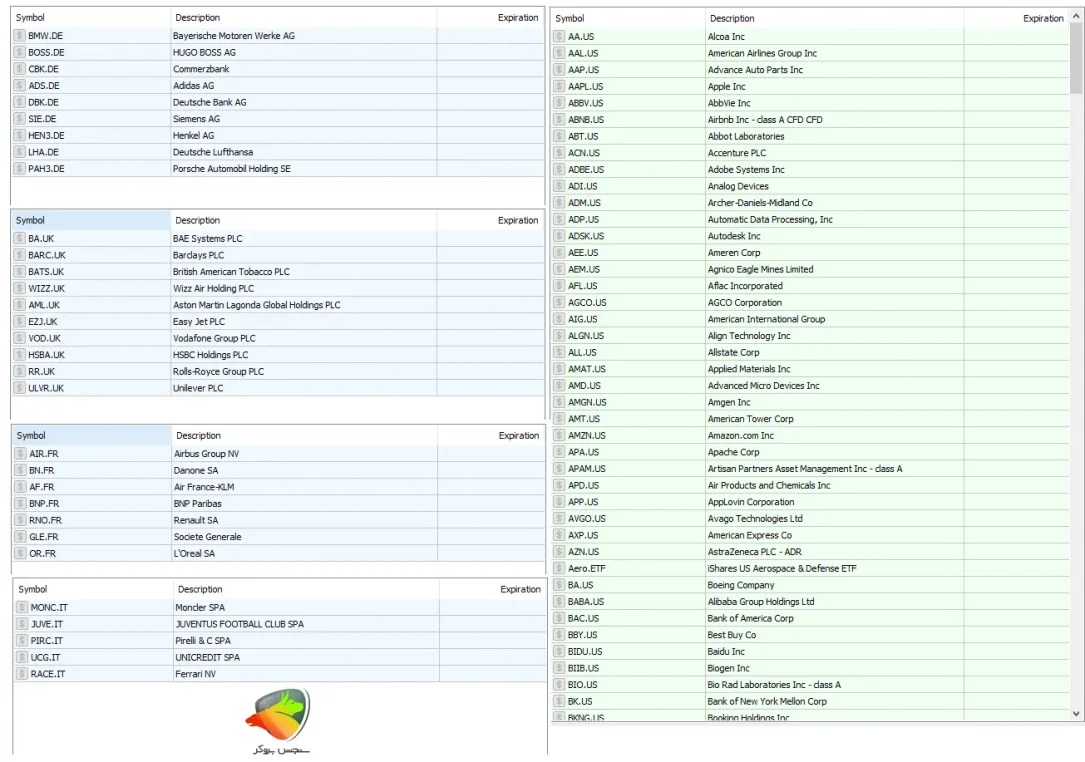Click the US list vertical scrollbar thumb
Viewport: 1085px width, 762px height.
pyautogui.click(x=1076, y=58)
